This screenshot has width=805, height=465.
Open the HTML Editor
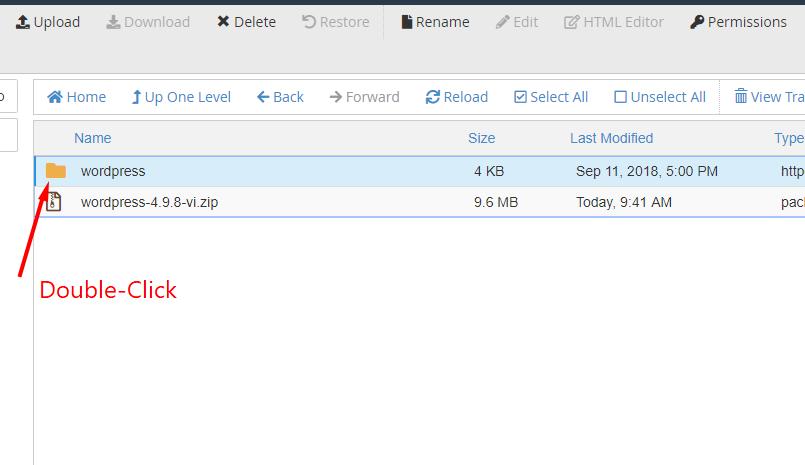(x=614, y=22)
